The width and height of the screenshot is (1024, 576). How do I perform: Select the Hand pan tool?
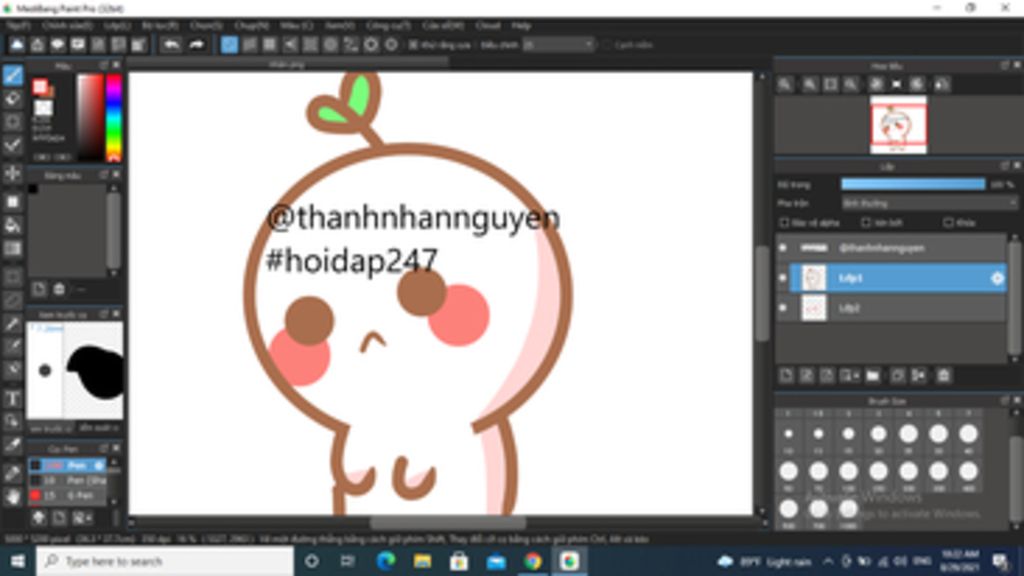click(x=12, y=497)
